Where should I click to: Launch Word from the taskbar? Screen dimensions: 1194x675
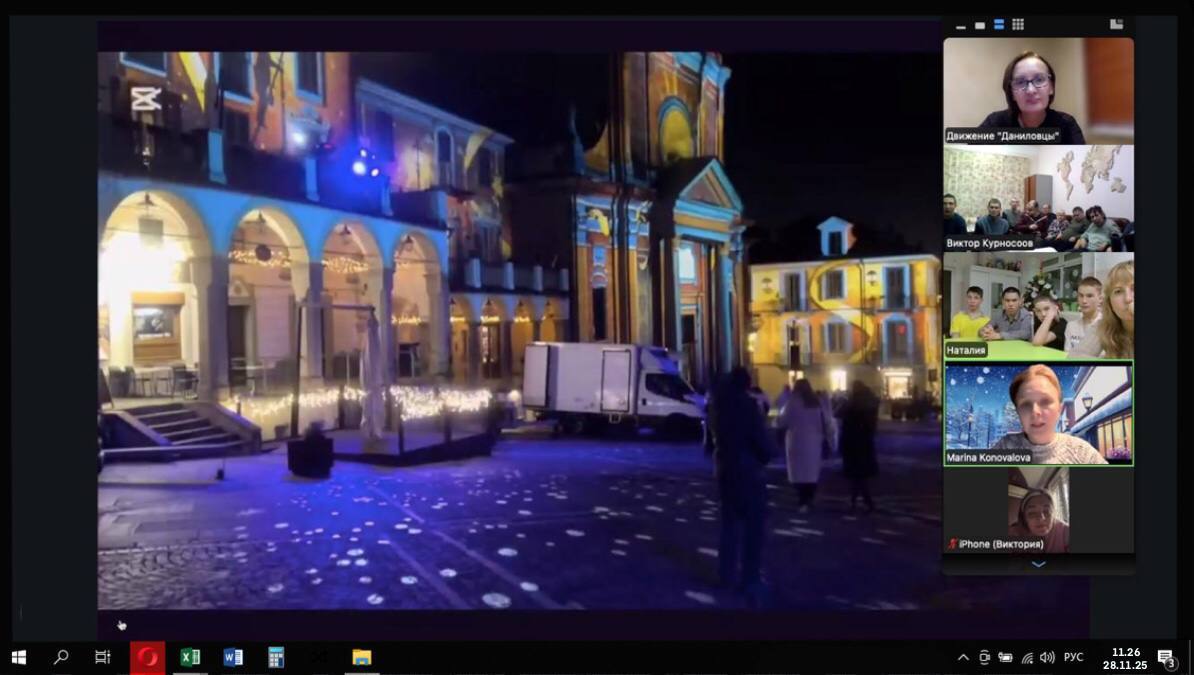pos(233,657)
